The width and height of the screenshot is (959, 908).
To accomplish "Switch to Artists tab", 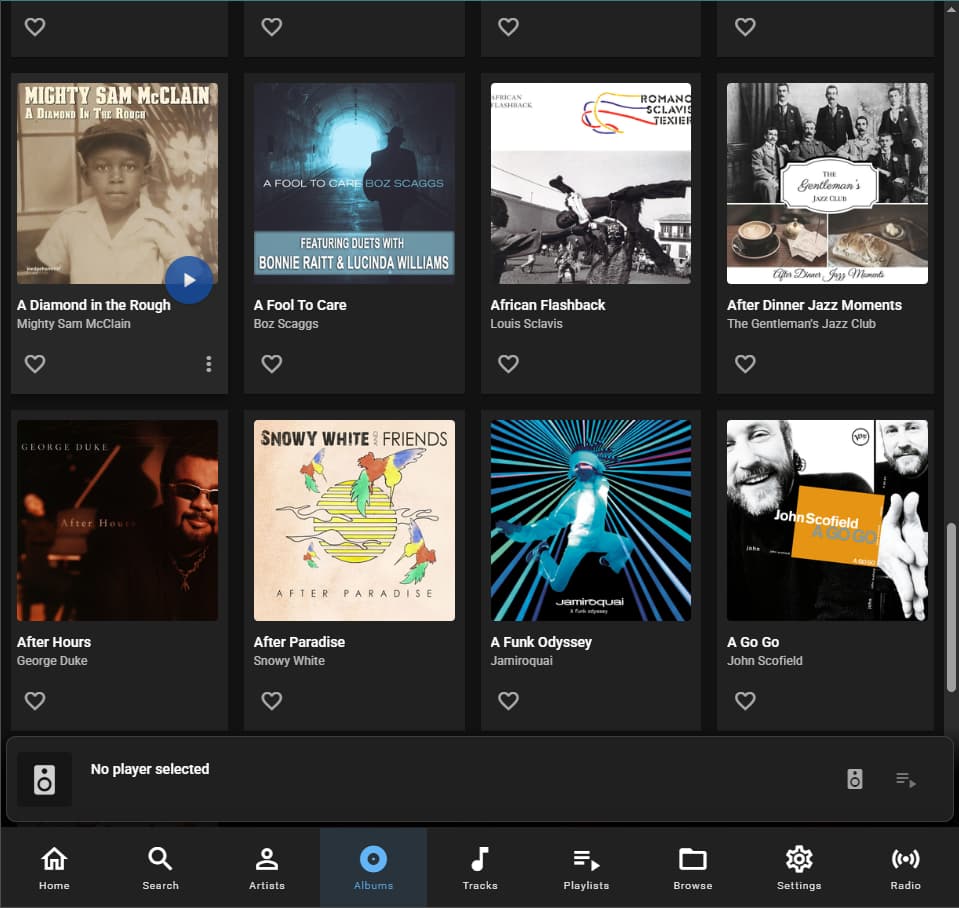I will [x=267, y=868].
